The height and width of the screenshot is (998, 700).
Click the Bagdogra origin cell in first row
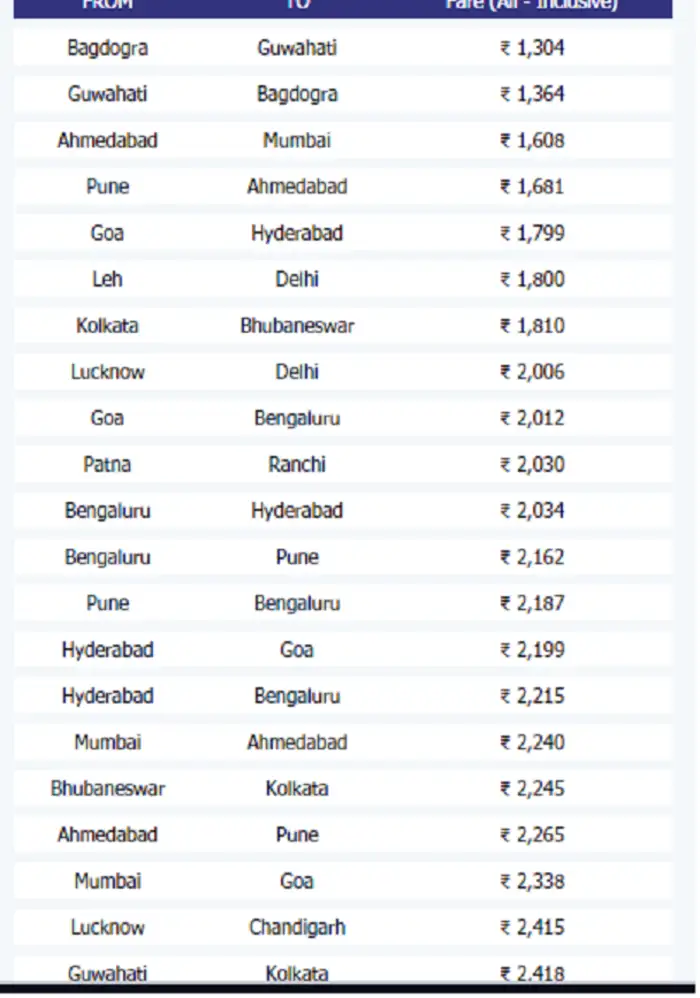coord(107,47)
